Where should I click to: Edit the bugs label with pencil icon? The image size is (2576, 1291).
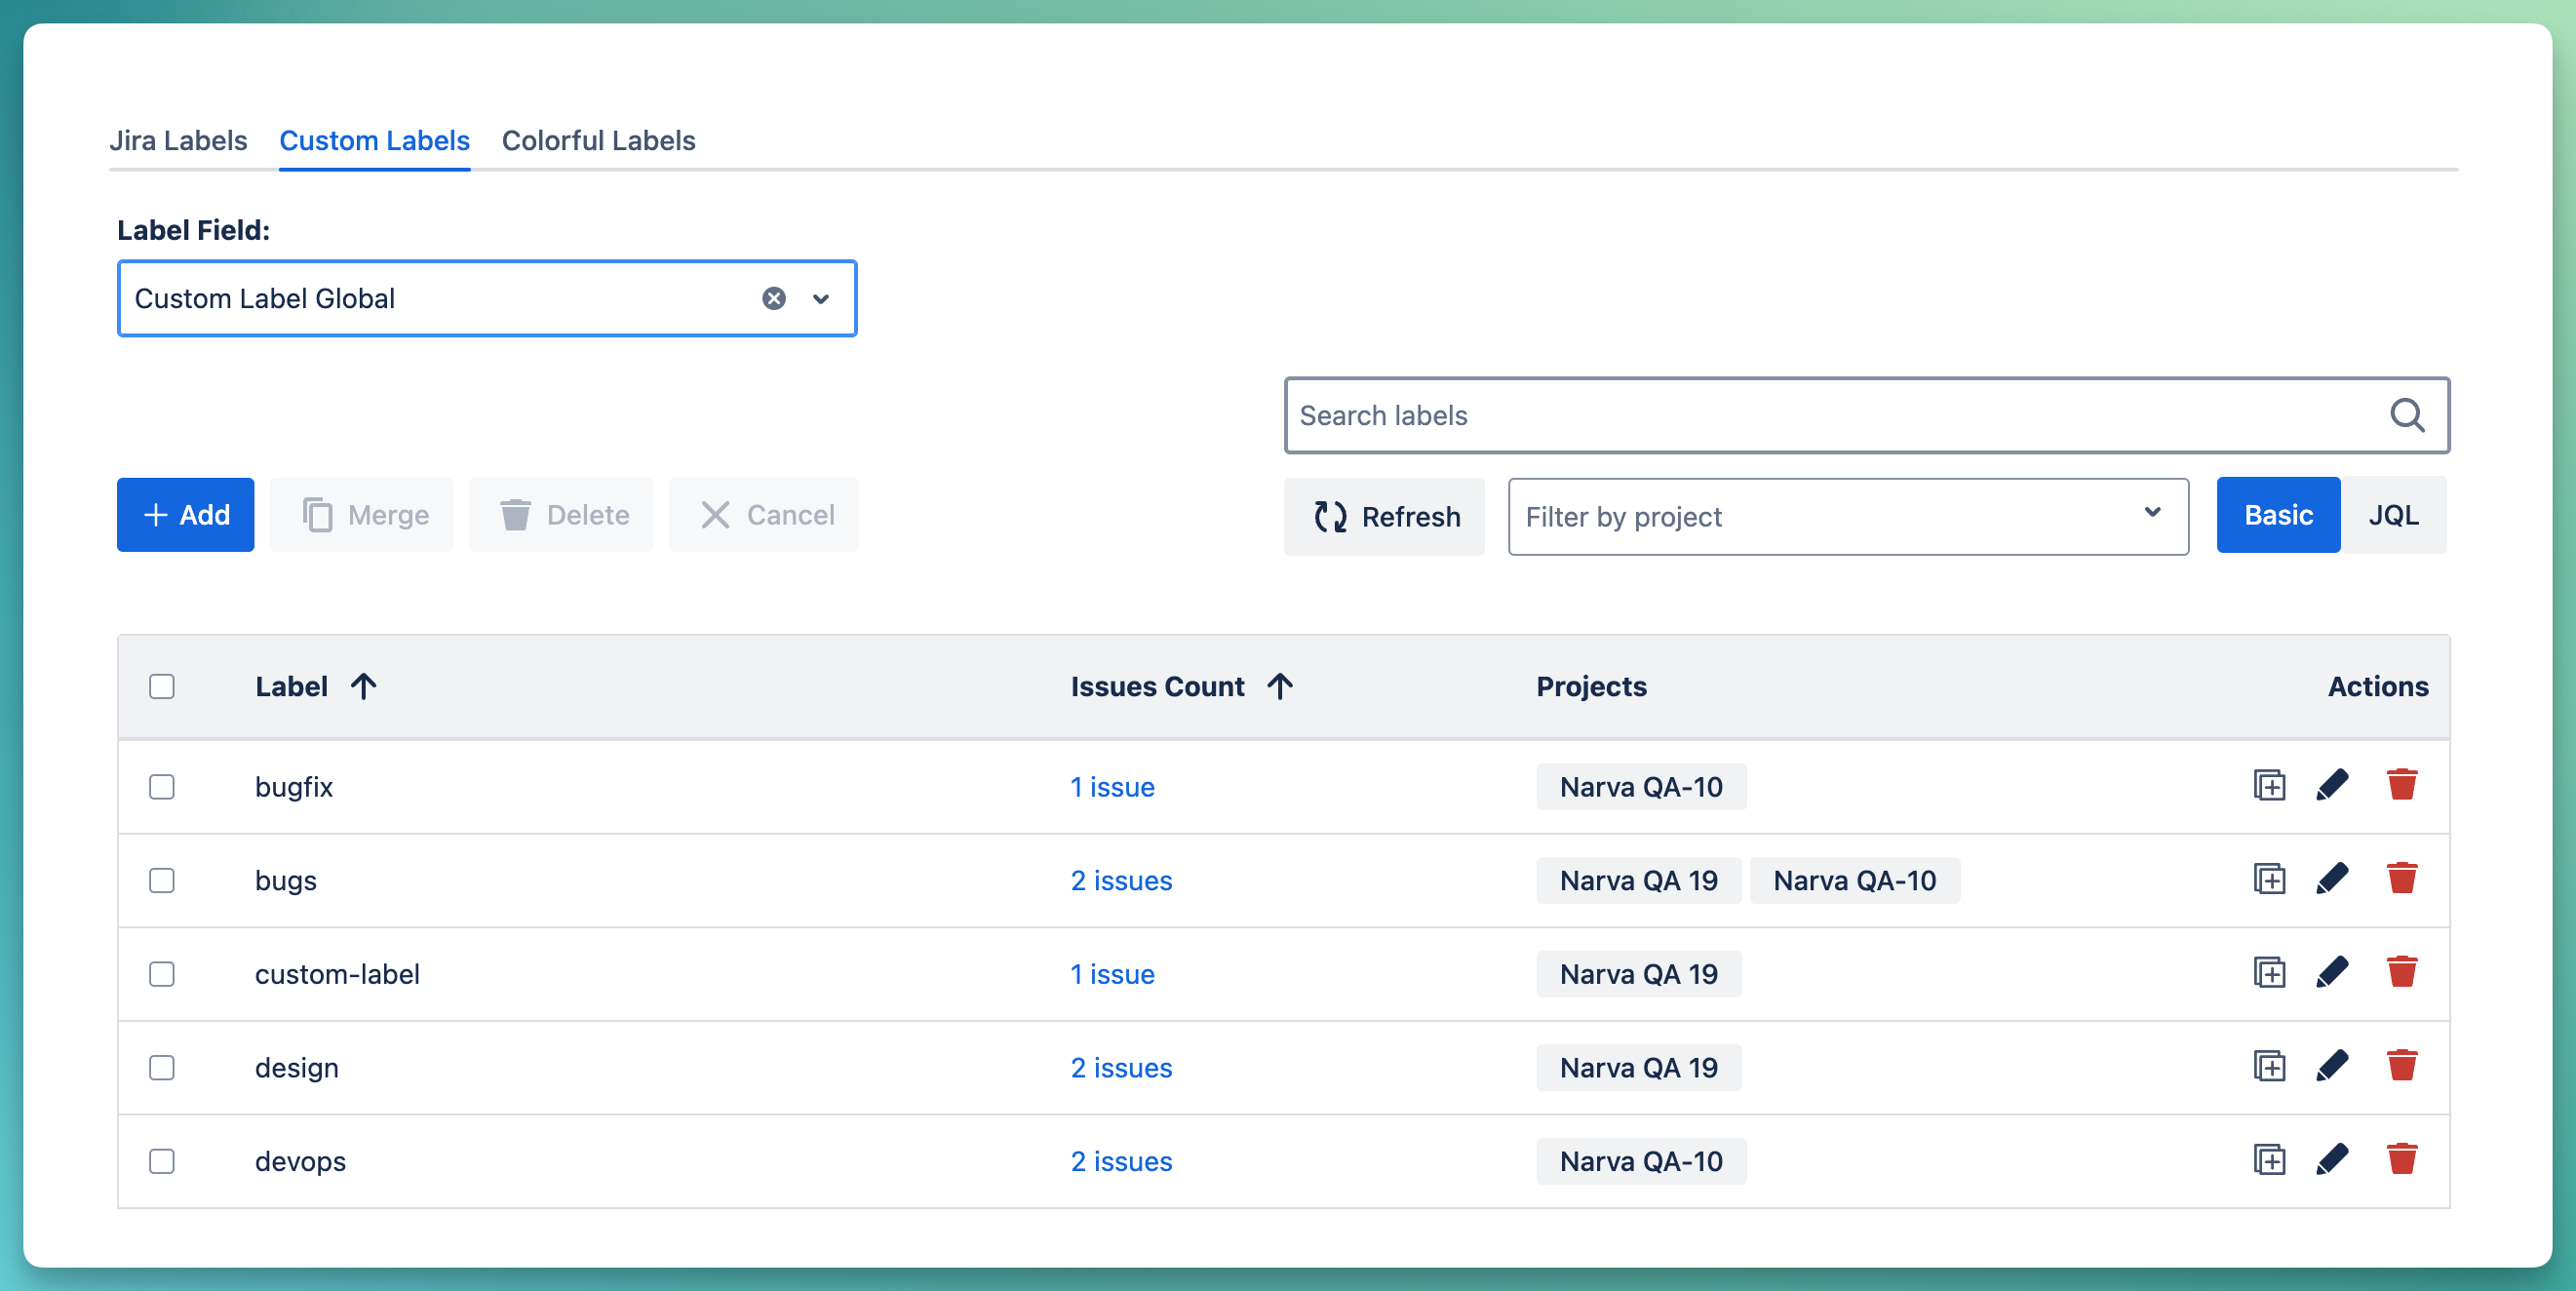[x=2332, y=880]
